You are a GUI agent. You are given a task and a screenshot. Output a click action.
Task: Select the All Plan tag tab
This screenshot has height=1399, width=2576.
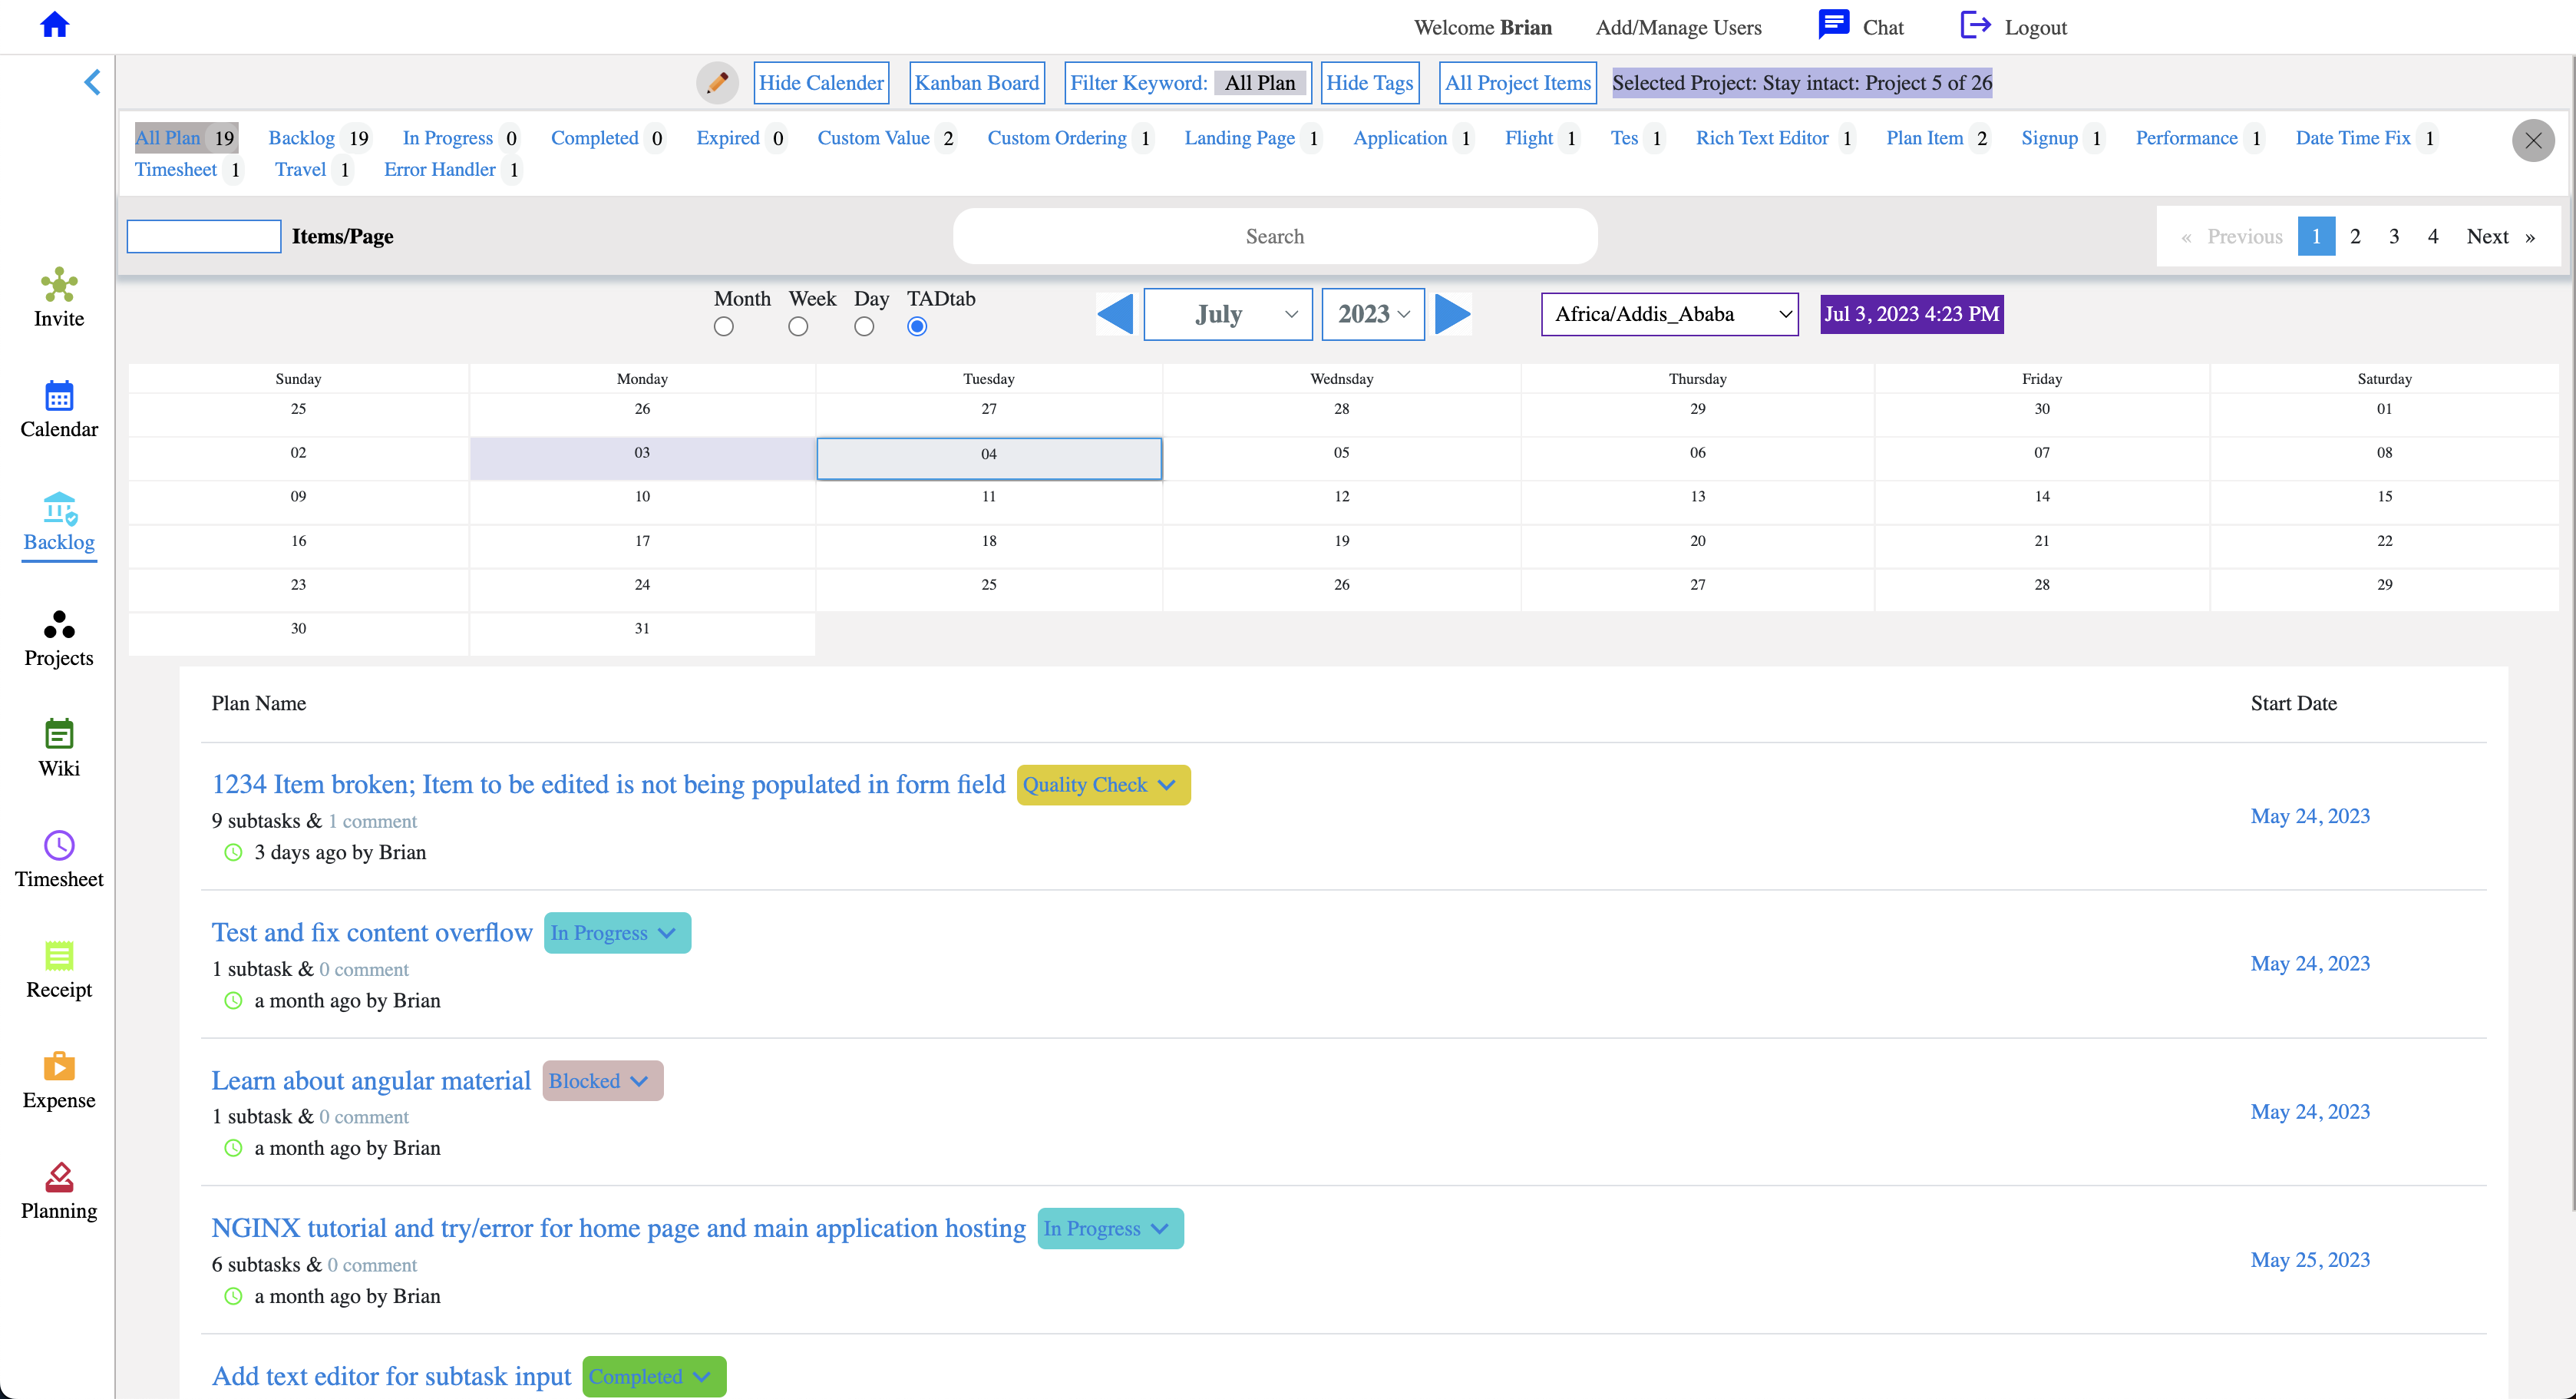click(x=186, y=138)
